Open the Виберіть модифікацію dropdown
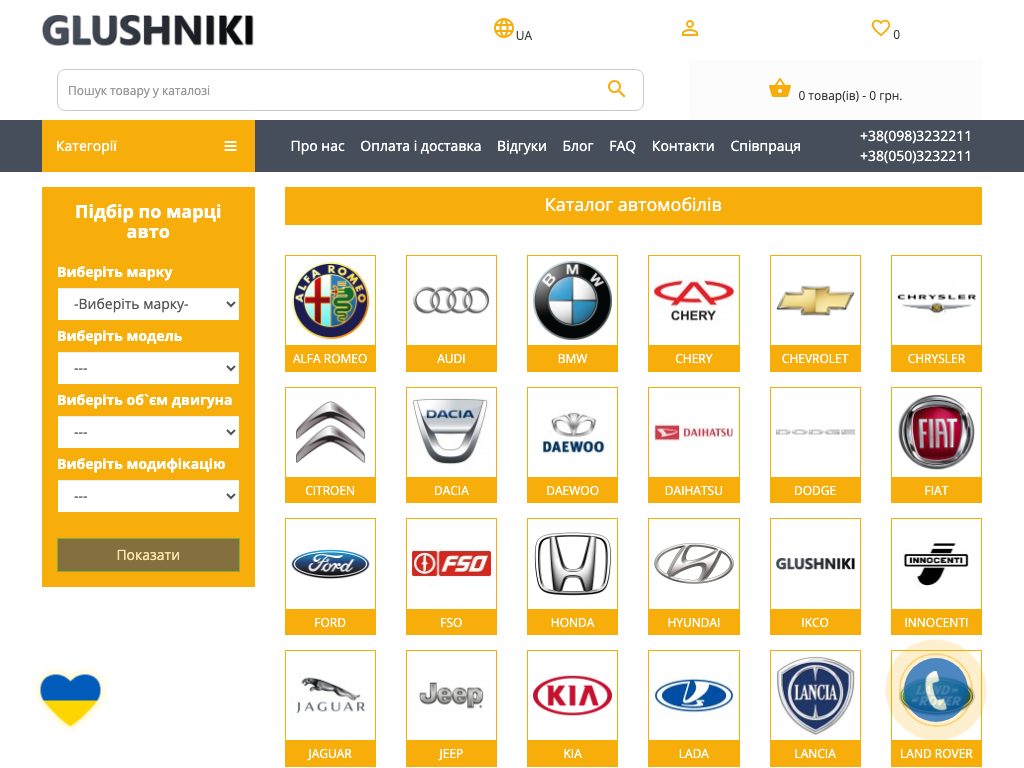Screen dimensions: 1024x768 pyautogui.click(x=148, y=496)
